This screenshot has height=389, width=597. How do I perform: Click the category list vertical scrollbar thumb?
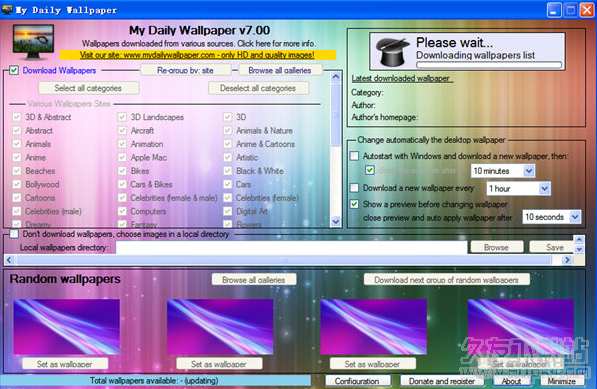pyautogui.click(x=336, y=115)
